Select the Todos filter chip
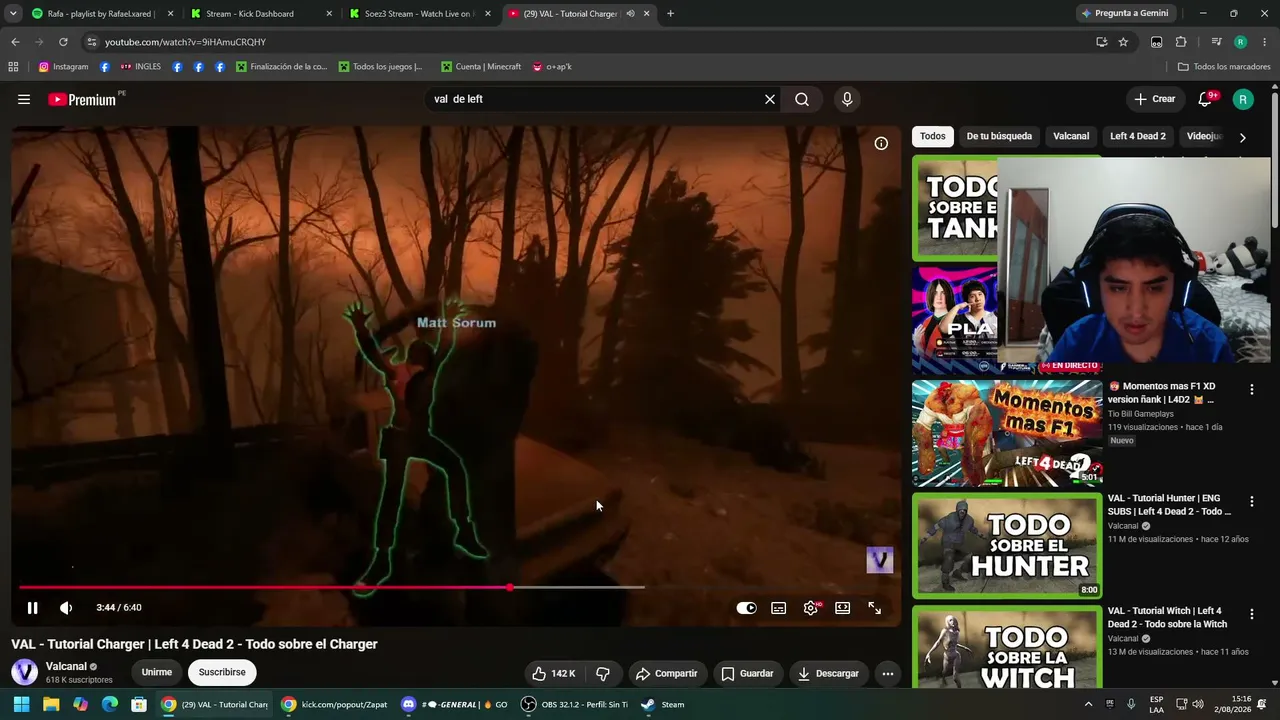Viewport: 1280px width, 720px height. pos(933,136)
